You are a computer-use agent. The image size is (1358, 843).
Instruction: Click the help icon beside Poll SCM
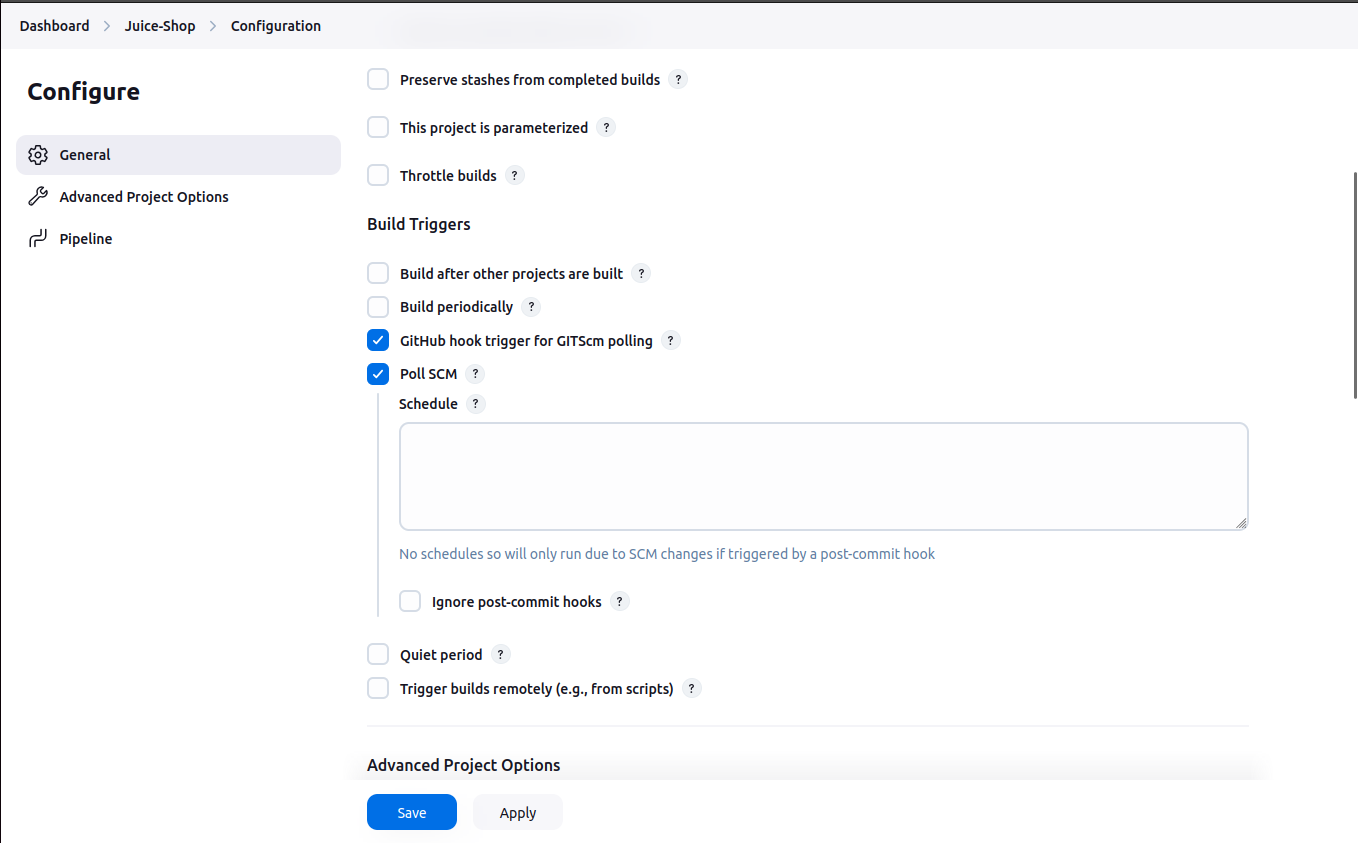pos(475,374)
